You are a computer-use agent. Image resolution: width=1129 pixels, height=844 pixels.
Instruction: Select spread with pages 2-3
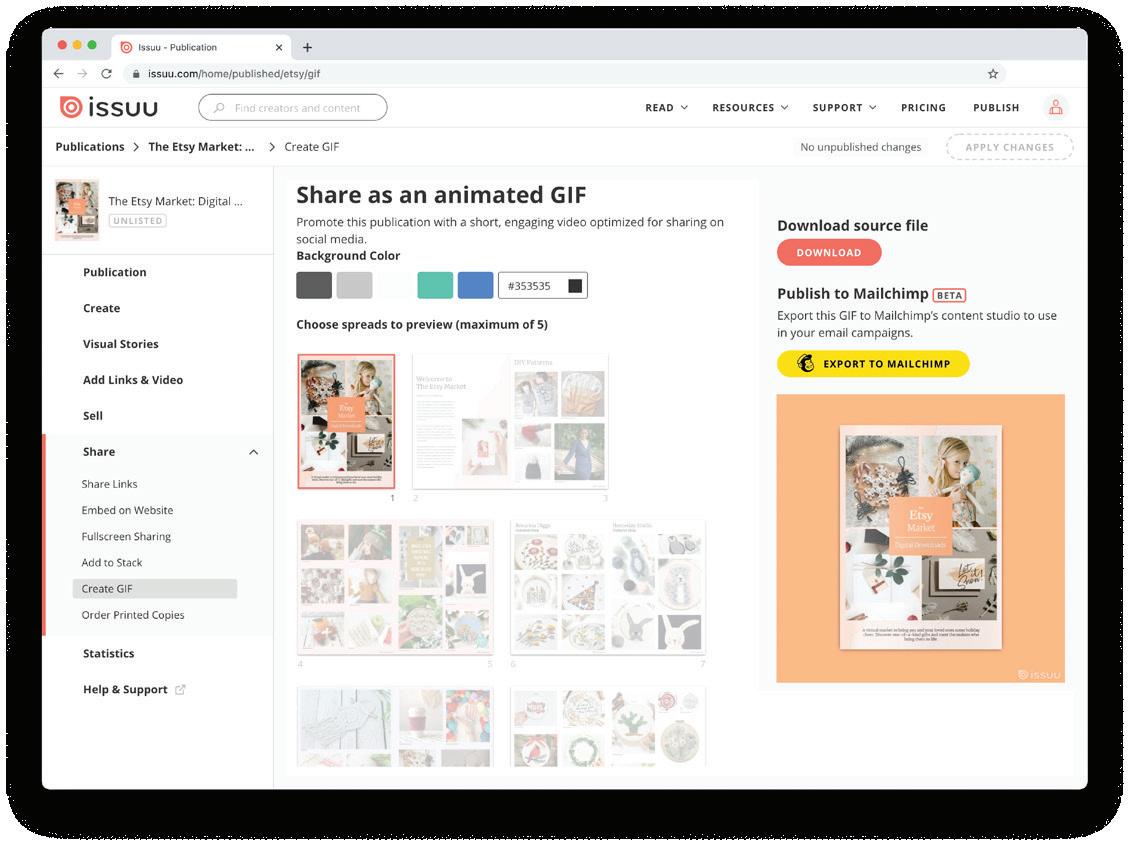tap(510, 421)
